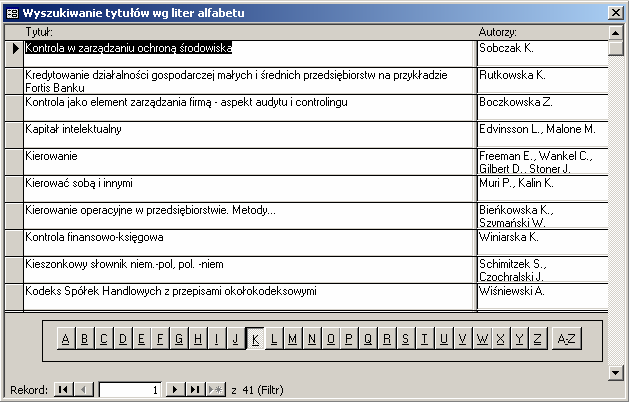Click the title 'Kierowanie' field

tap(250, 161)
